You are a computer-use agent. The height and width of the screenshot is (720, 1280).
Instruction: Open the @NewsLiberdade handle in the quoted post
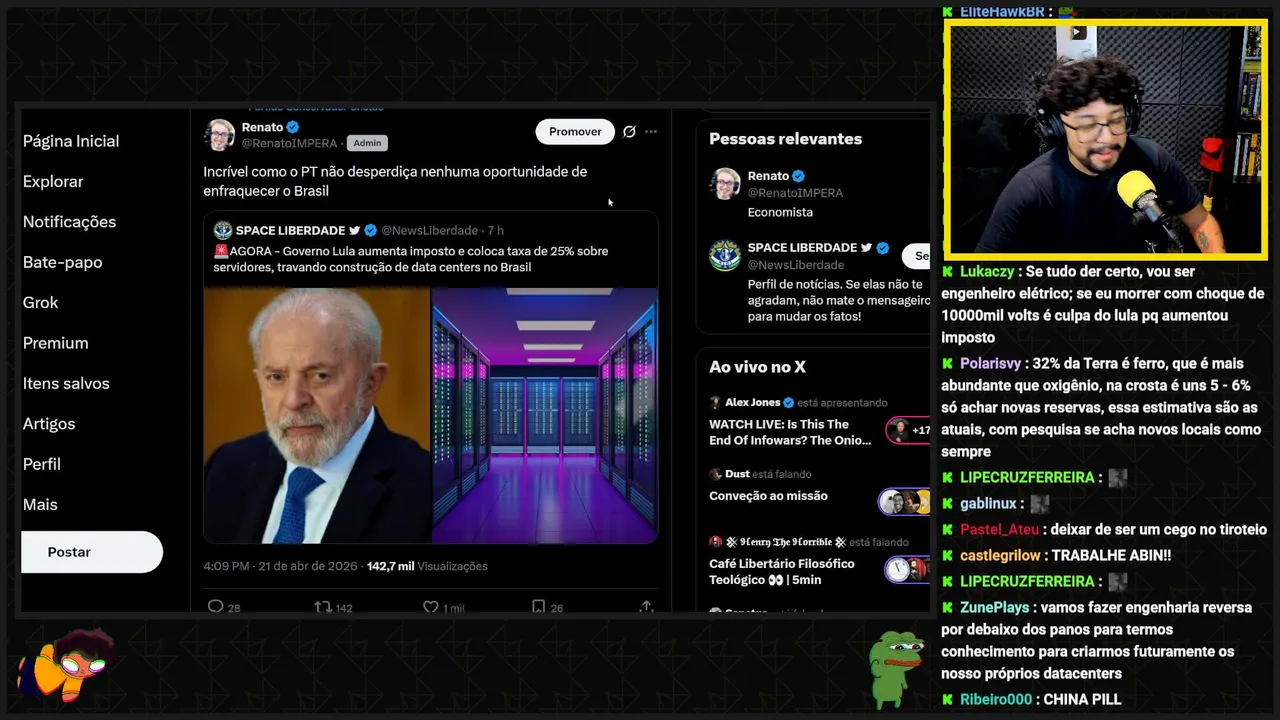click(x=429, y=230)
